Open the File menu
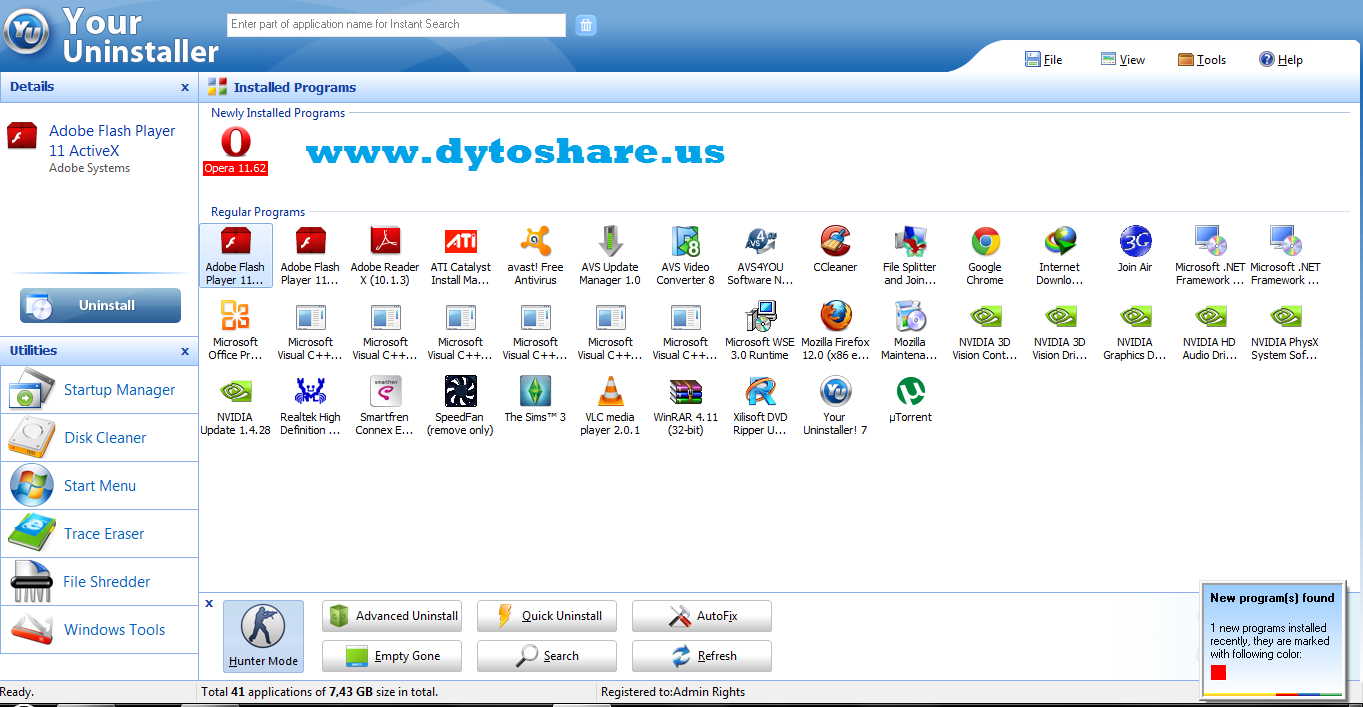 (x=1043, y=60)
